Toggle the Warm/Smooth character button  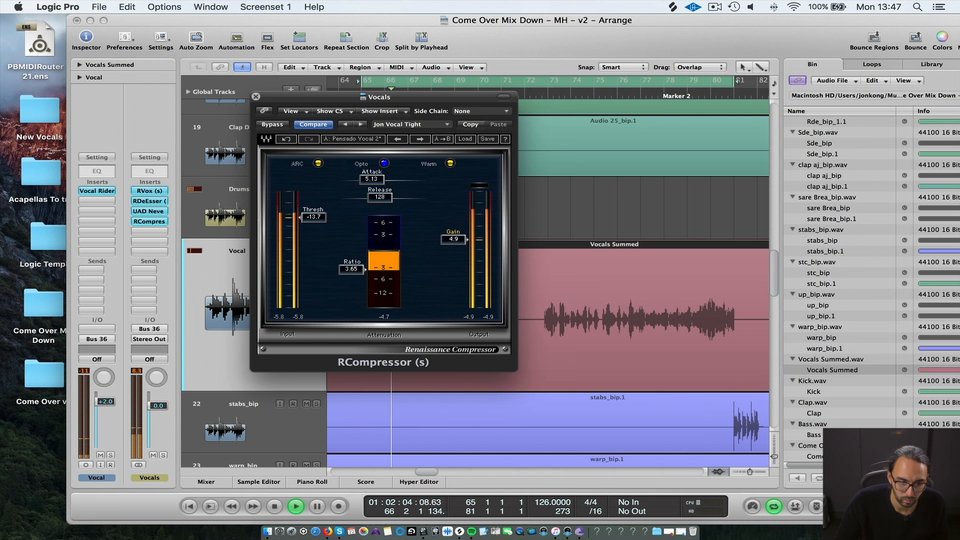(x=450, y=163)
